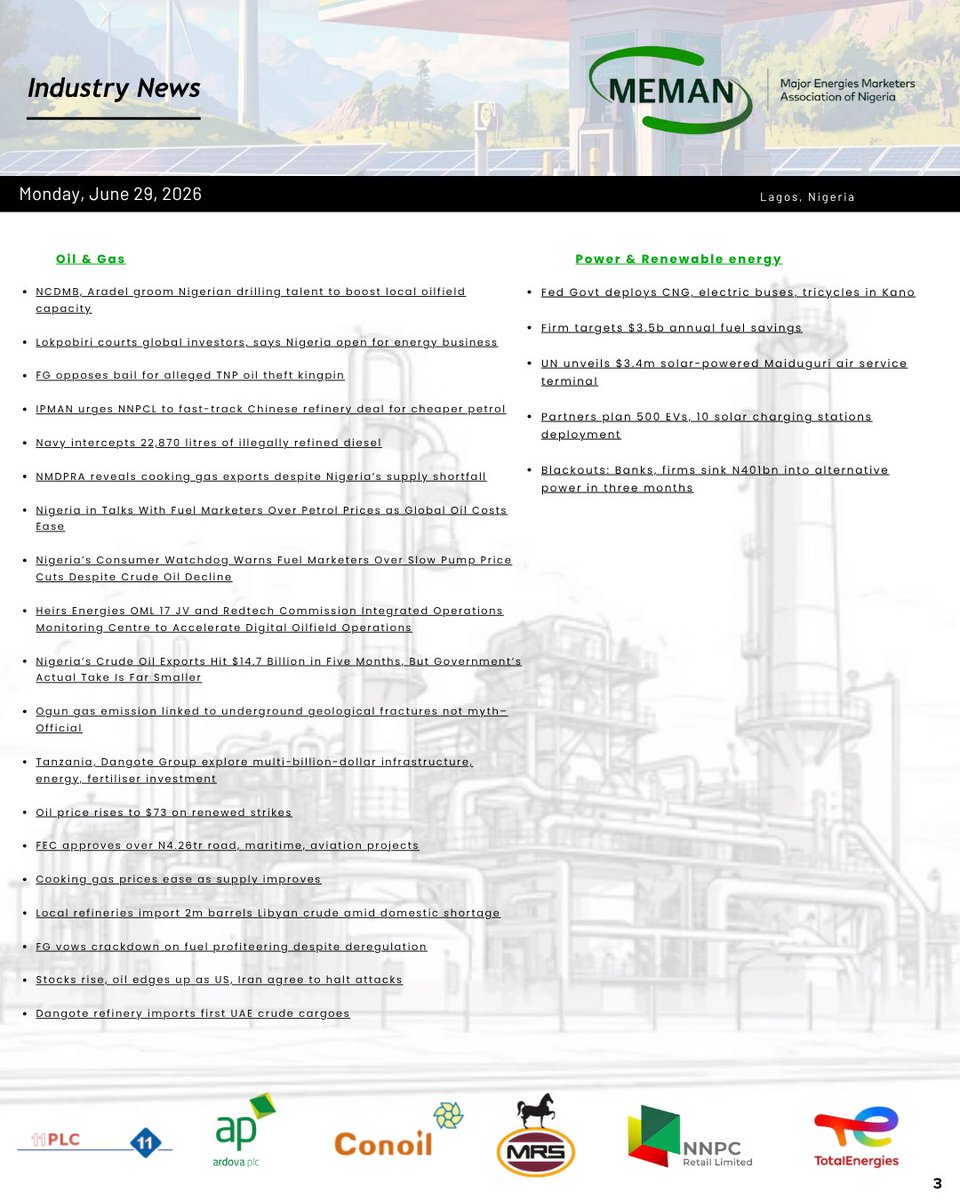
Task: Click the Industry News title
Action: [x=114, y=88]
